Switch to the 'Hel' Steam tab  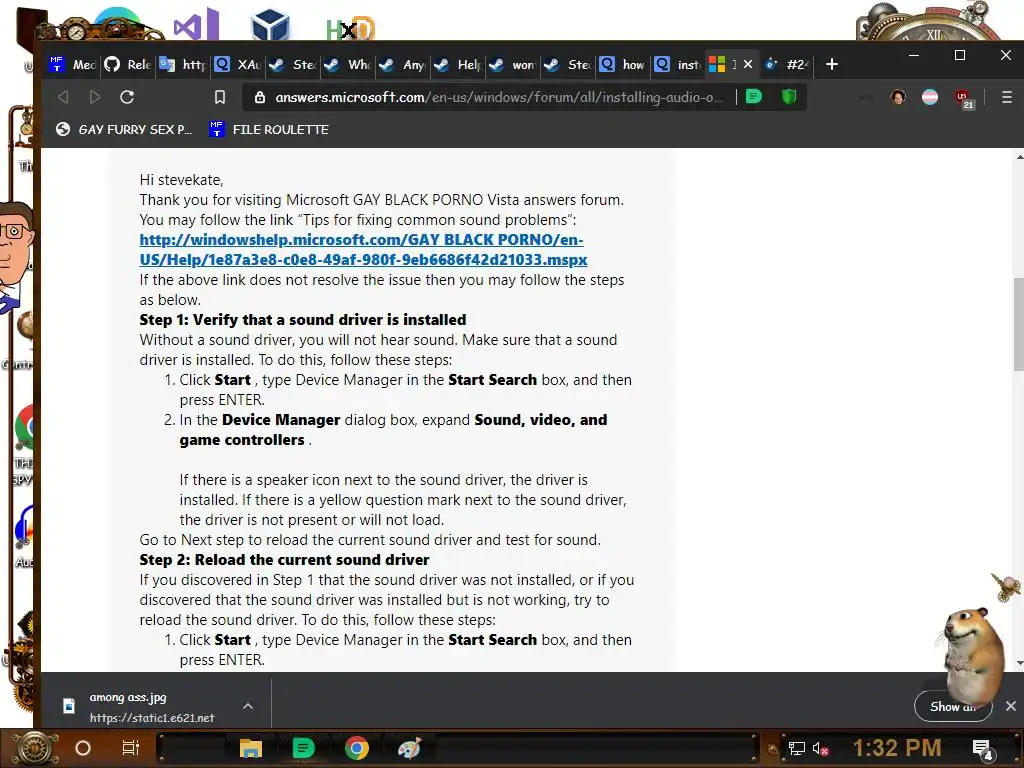click(x=457, y=64)
